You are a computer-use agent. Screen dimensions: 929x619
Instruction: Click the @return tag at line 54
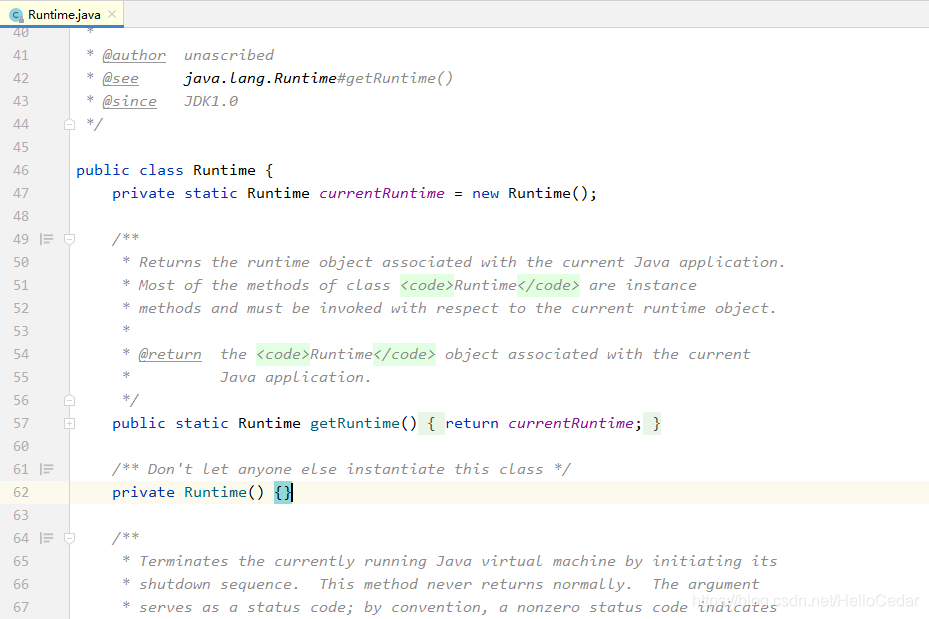pyautogui.click(x=169, y=354)
